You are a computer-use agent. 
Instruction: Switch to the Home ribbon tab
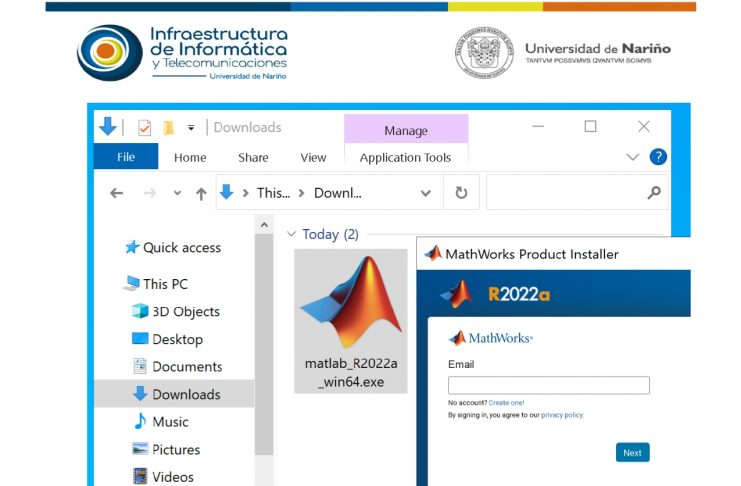(190, 157)
